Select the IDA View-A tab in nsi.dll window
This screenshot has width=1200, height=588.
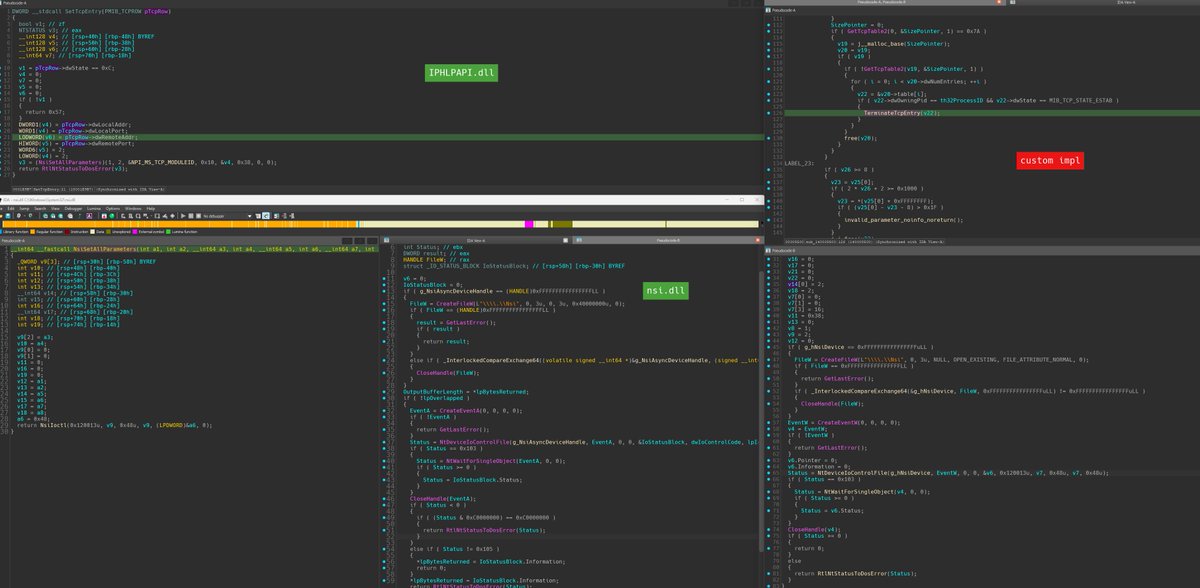tap(475, 240)
